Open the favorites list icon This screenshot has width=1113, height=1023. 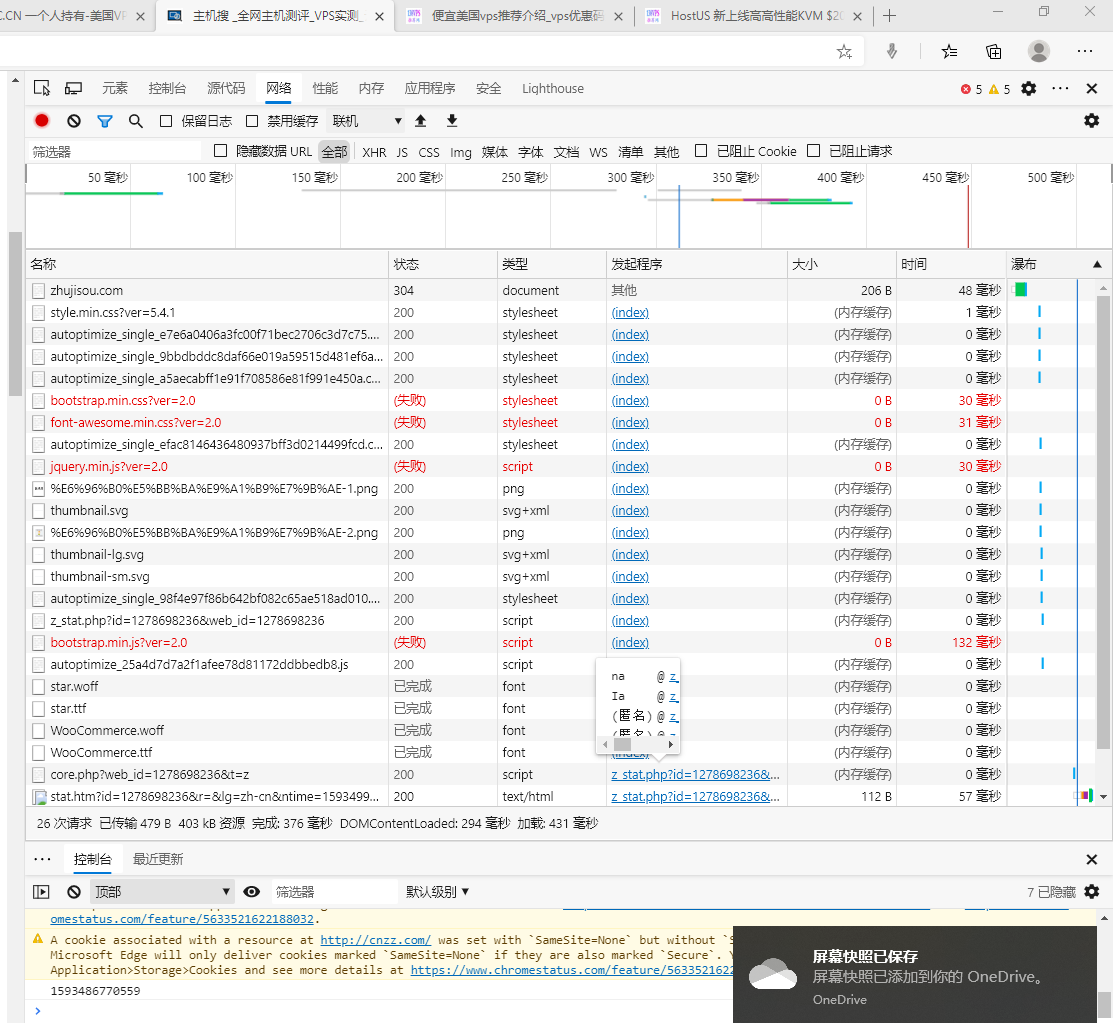click(949, 51)
